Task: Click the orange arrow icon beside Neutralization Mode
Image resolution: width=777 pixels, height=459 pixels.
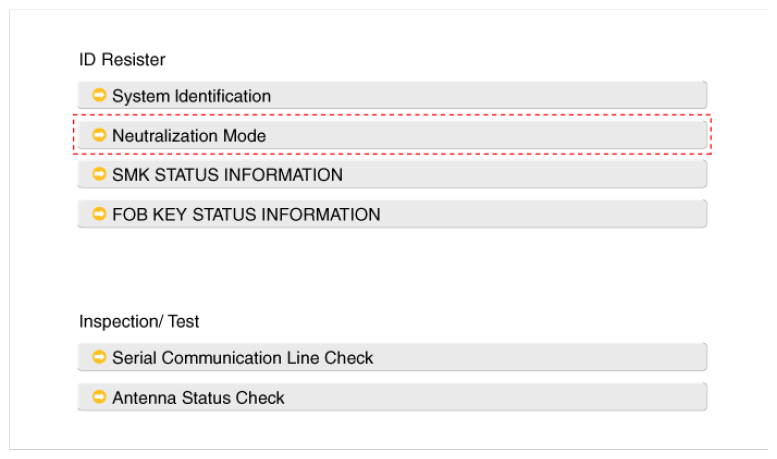Action: (99, 134)
